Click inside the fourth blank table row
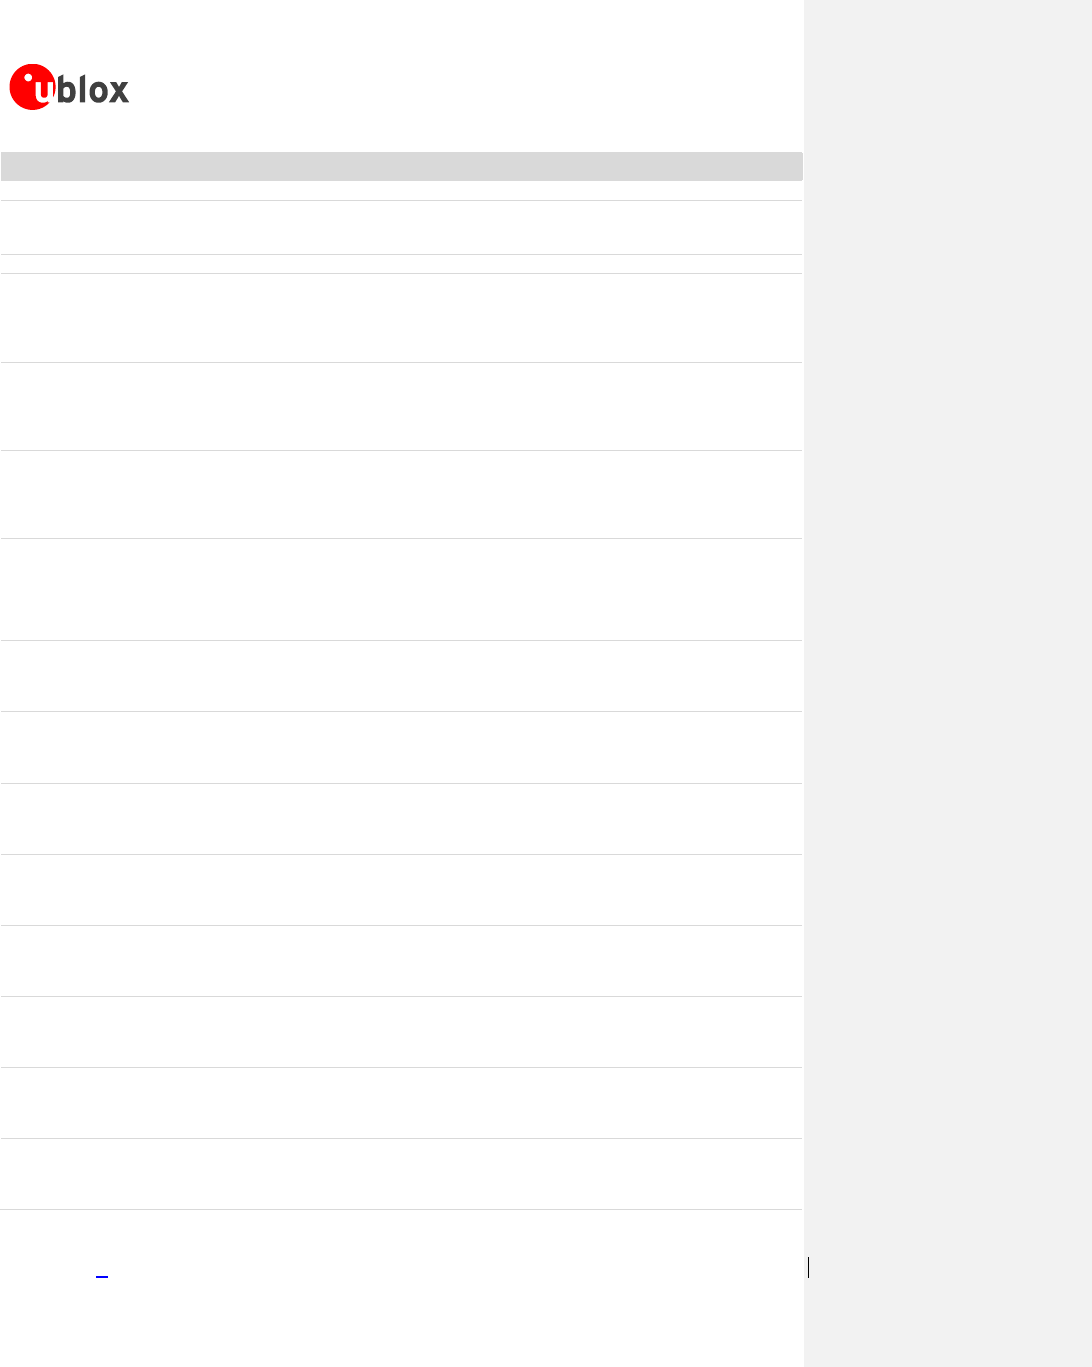The width and height of the screenshot is (1092, 1367). pyautogui.click(x=401, y=318)
